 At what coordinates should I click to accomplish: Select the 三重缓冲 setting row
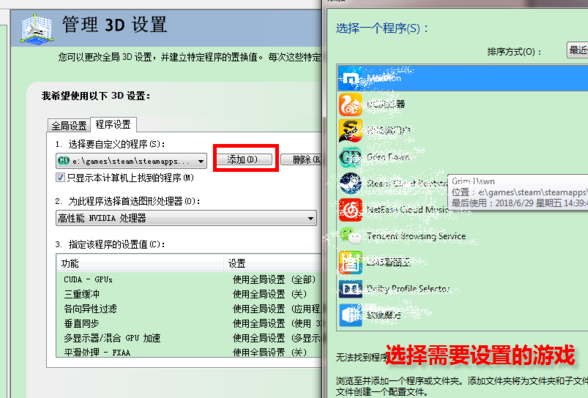click(x=189, y=294)
